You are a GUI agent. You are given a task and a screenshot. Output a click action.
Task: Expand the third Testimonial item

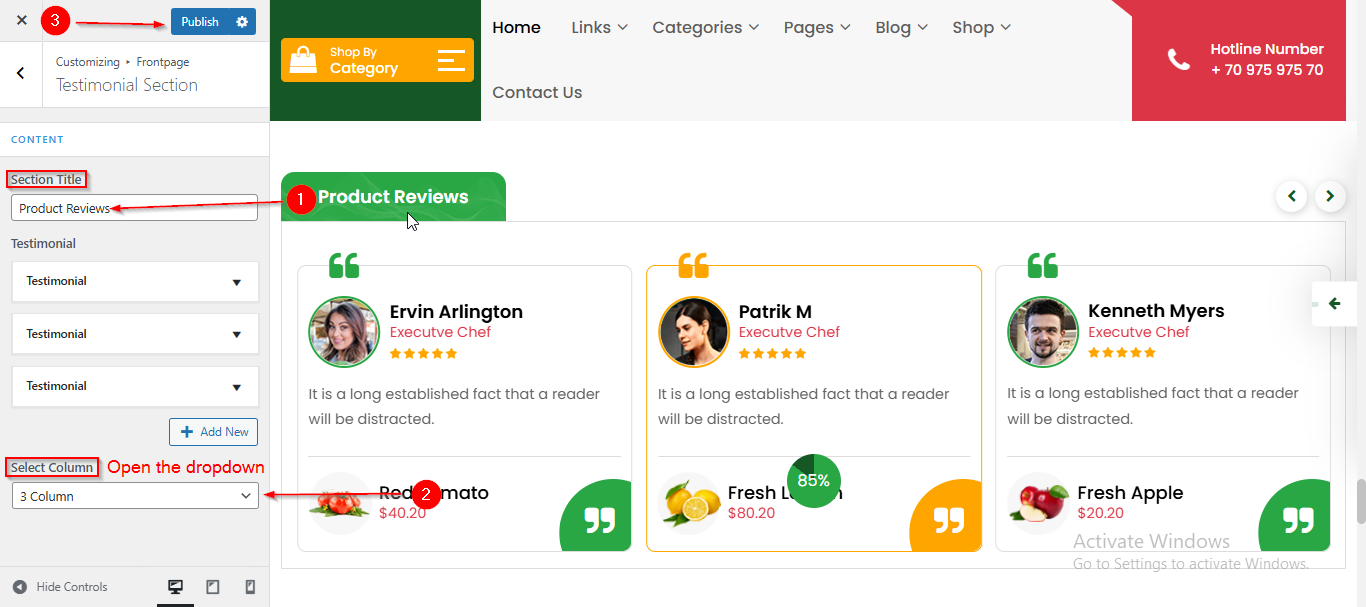pyautogui.click(x=135, y=386)
